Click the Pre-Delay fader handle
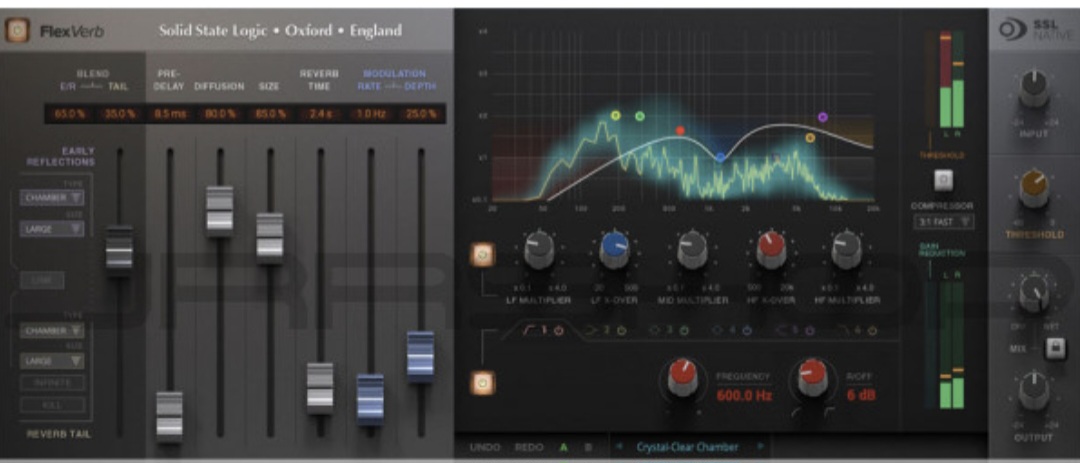 169,415
